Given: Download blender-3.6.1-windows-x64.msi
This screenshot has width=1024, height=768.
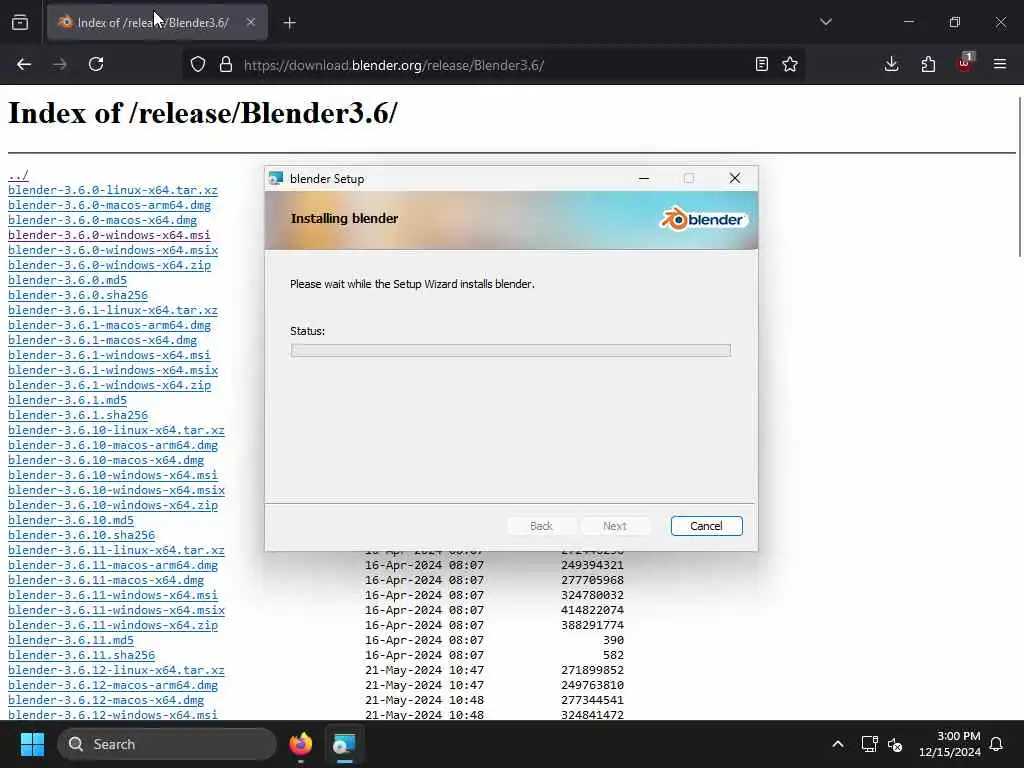Looking at the screenshot, I should 109,355.
